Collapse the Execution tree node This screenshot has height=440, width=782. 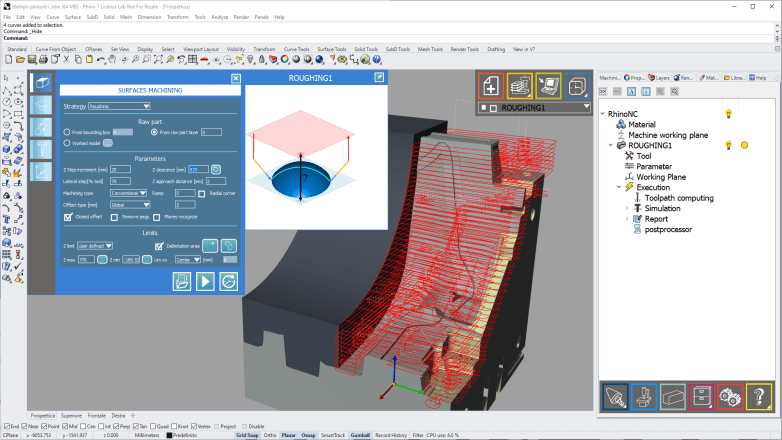(619, 188)
